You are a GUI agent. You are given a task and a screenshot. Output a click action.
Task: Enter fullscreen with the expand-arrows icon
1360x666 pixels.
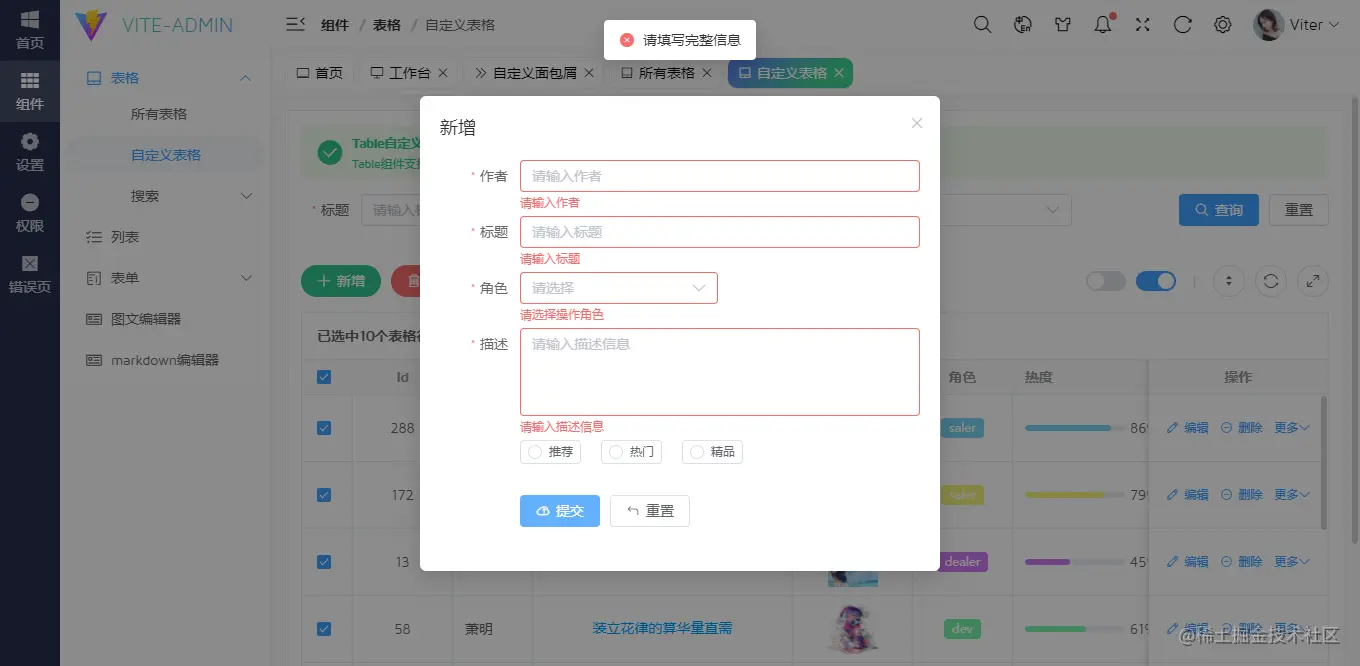pyautogui.click(x=1142, y=23)
